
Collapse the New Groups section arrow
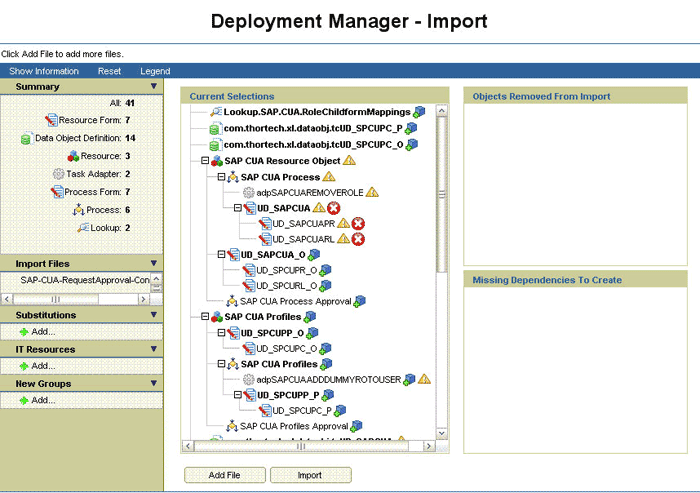[154, 383]
